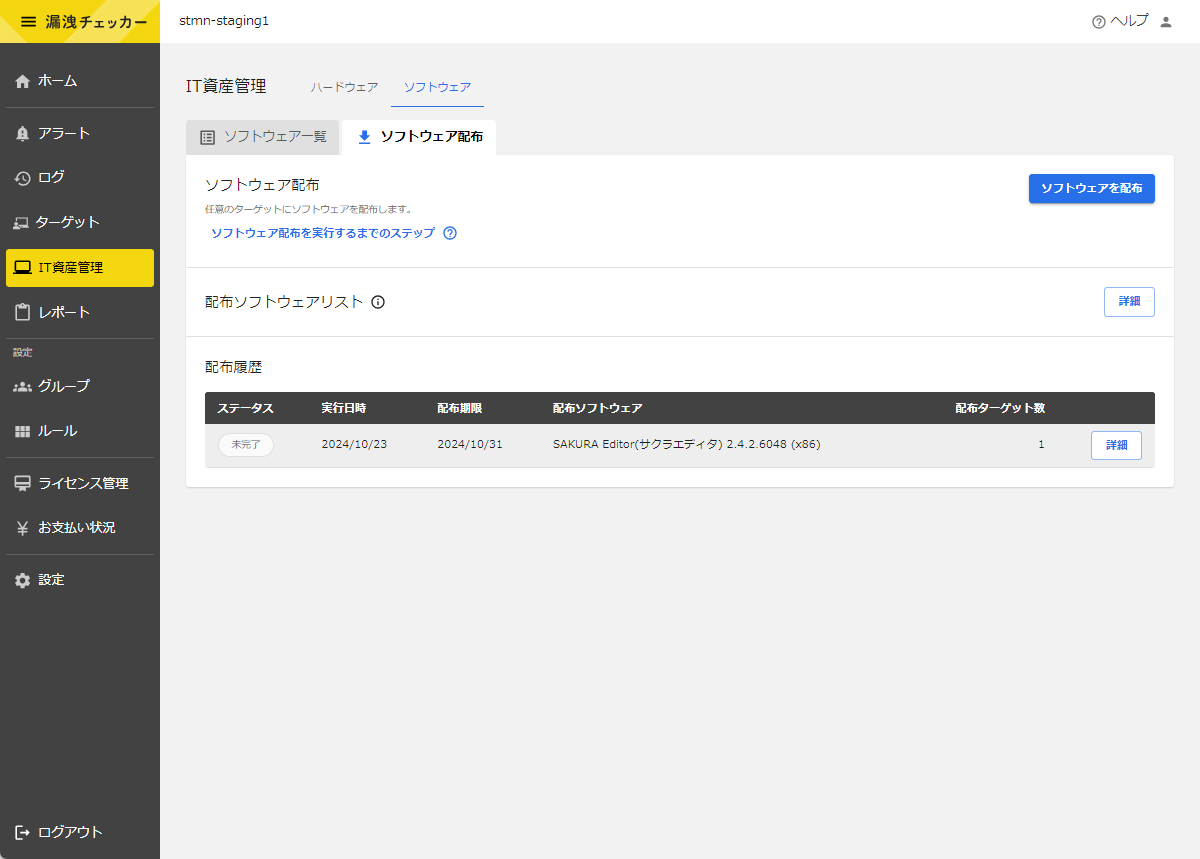Image resolution: width=1200 pixels, height=859 pixels.
Task: Open ルール in sidebar
Action: [x=80, y=431]
